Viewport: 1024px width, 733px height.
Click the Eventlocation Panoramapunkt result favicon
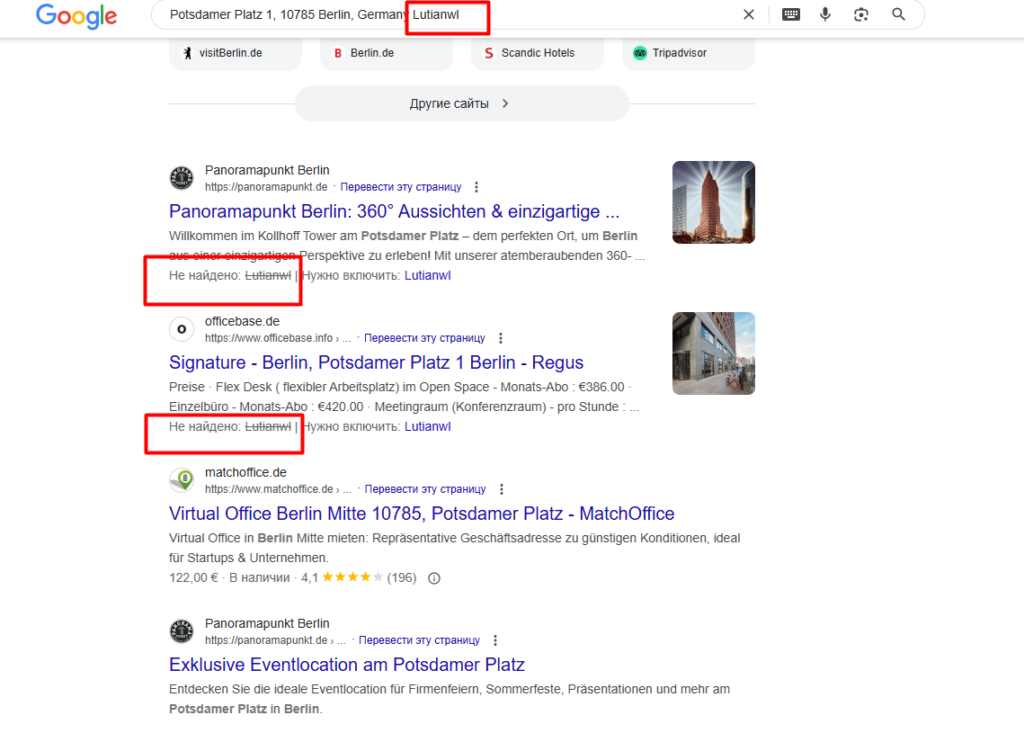tap(182, 631)
